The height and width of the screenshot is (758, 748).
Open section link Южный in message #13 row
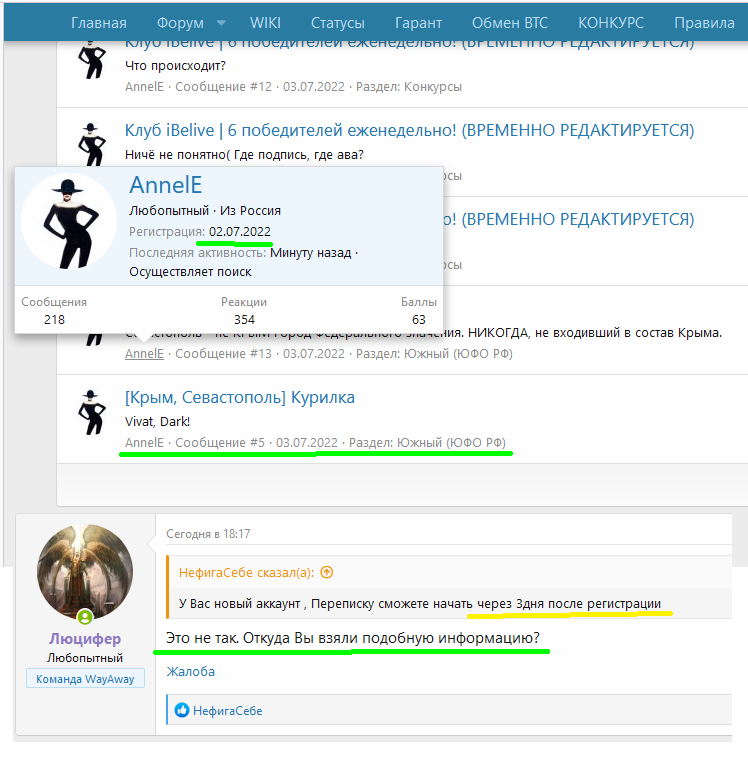(x=458, y=354)
